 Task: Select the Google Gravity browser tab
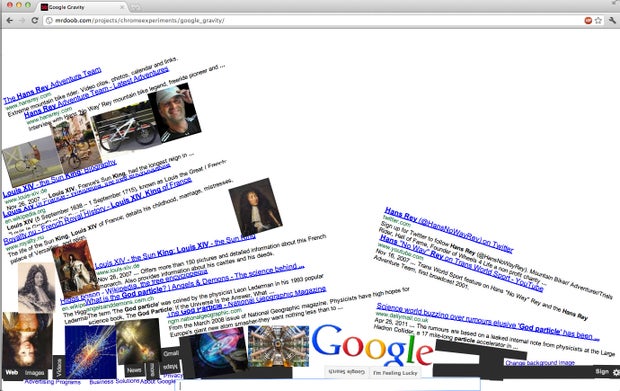coord(82,7)
